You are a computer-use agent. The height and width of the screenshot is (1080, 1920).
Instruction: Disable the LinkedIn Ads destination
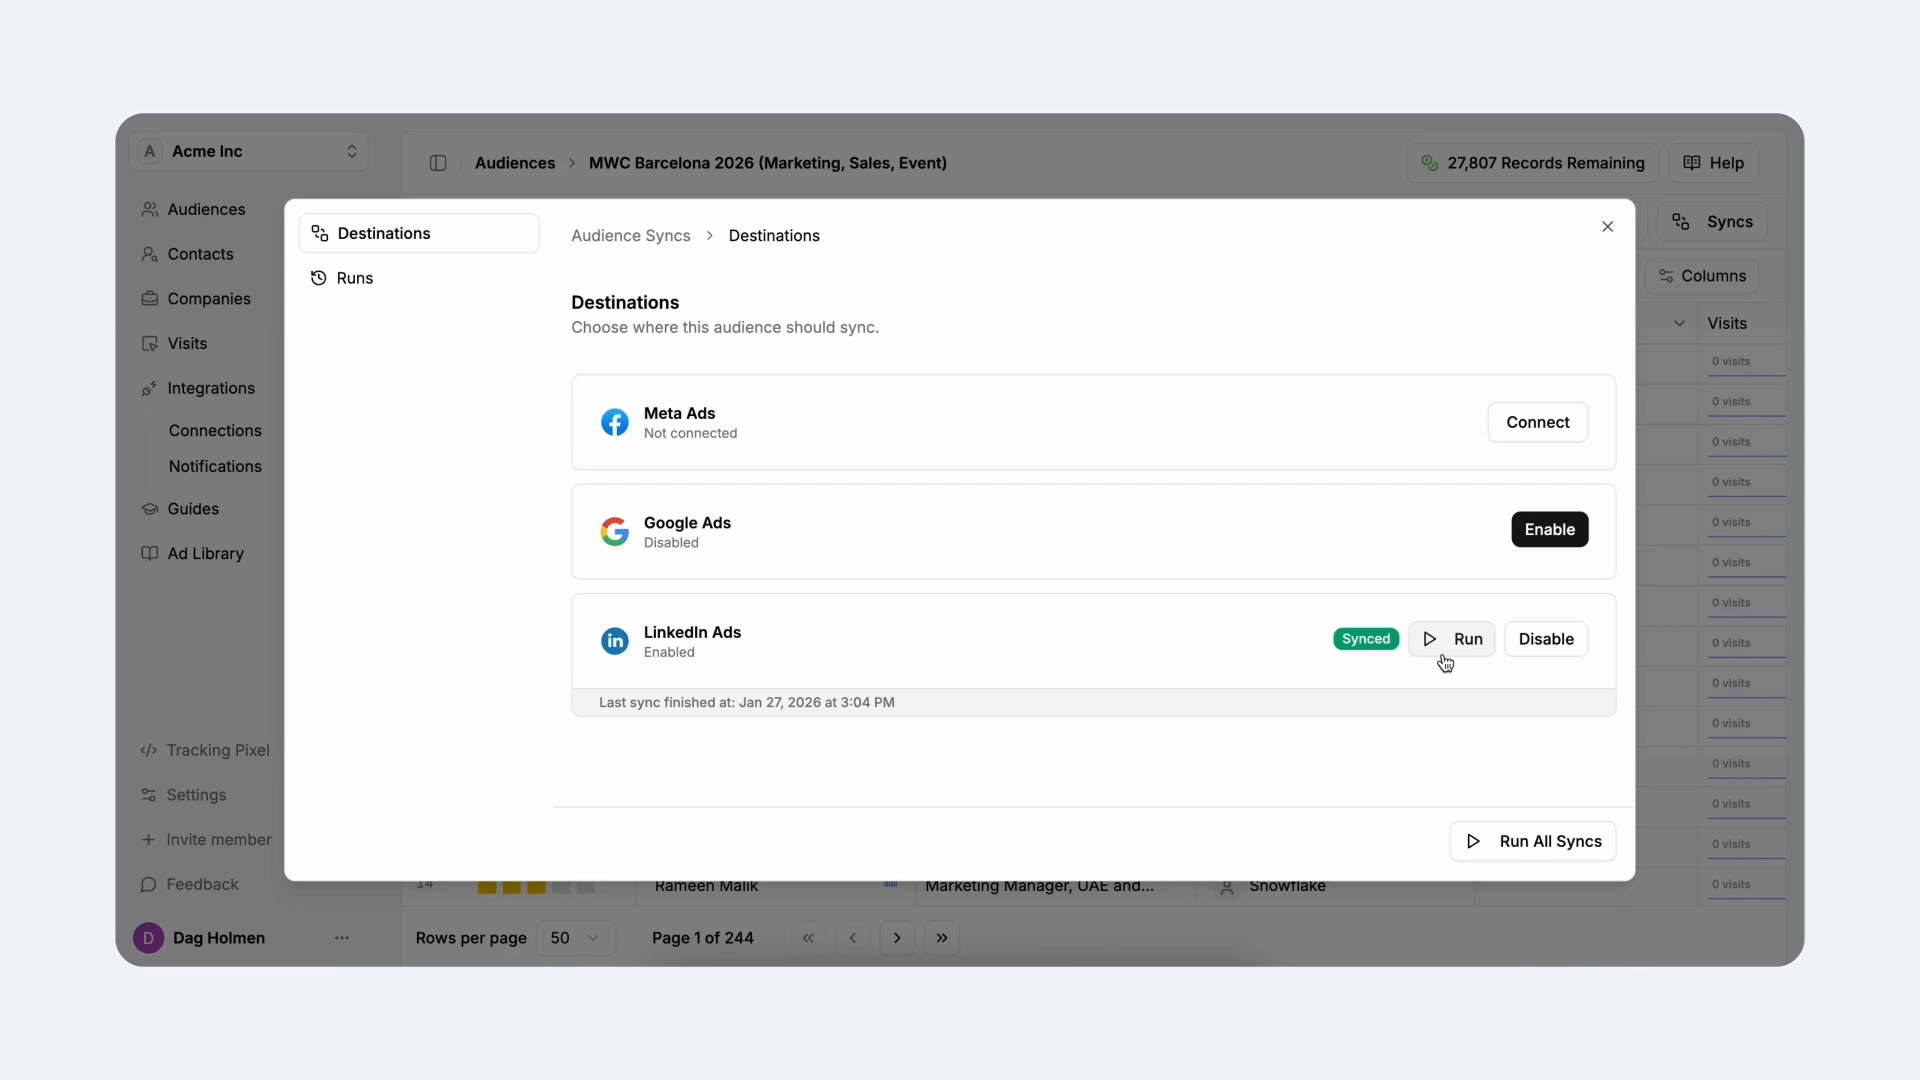pyautogui.click(x=1545, y=639)
